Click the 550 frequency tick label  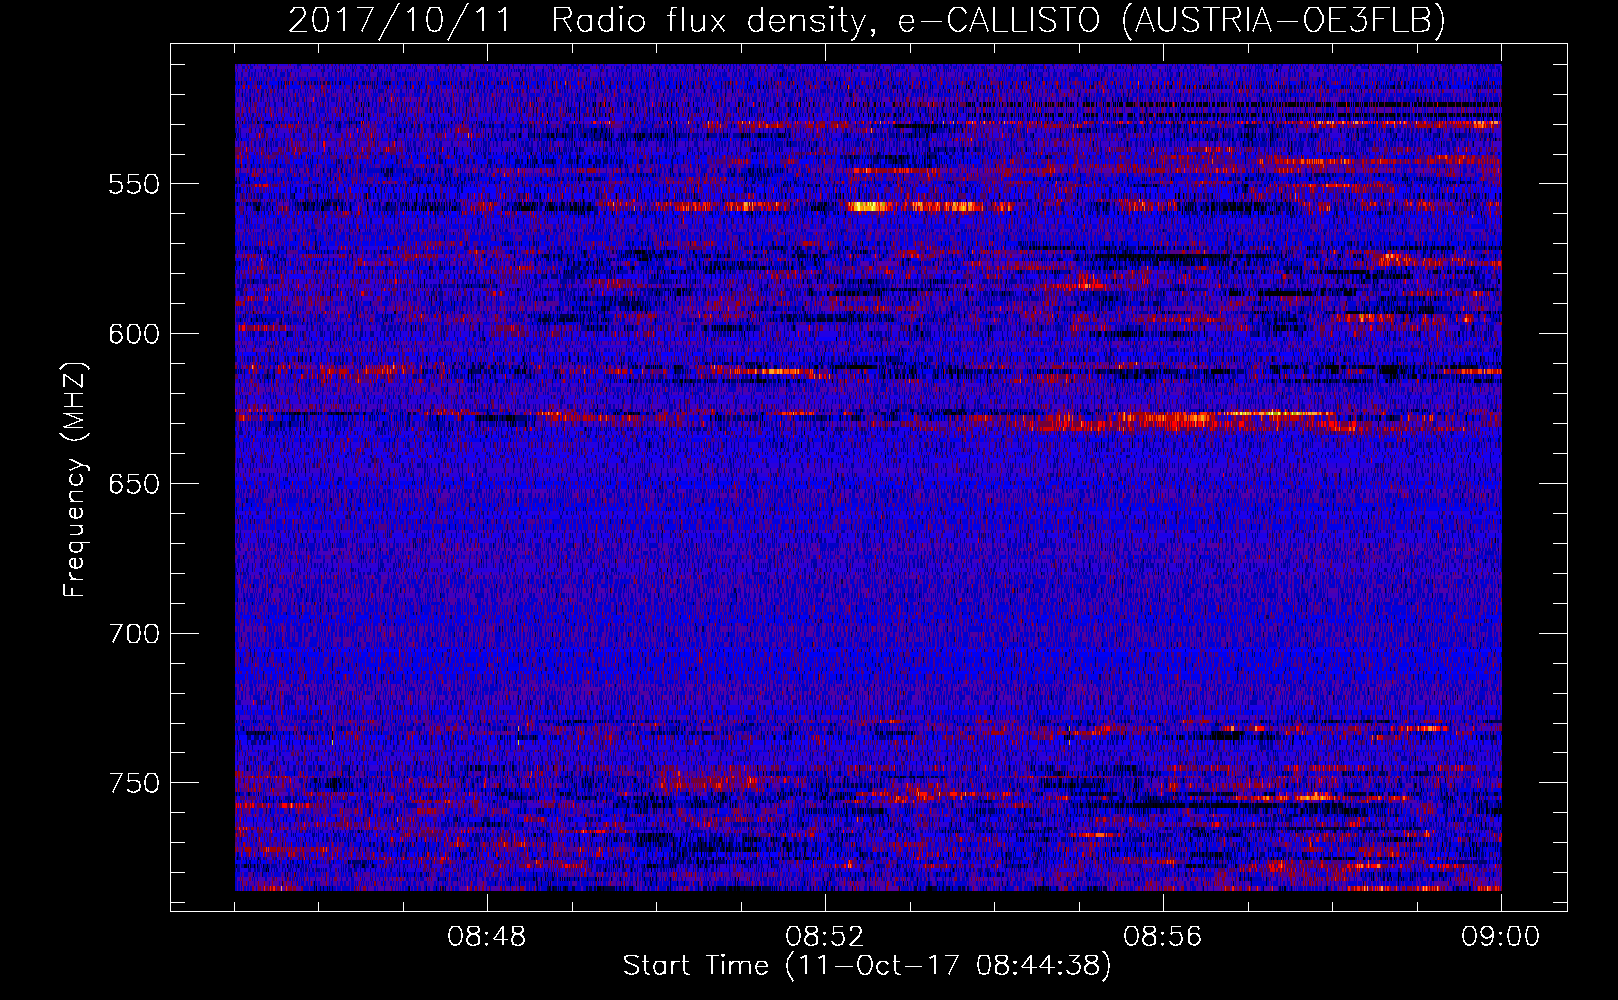(134, 184)
